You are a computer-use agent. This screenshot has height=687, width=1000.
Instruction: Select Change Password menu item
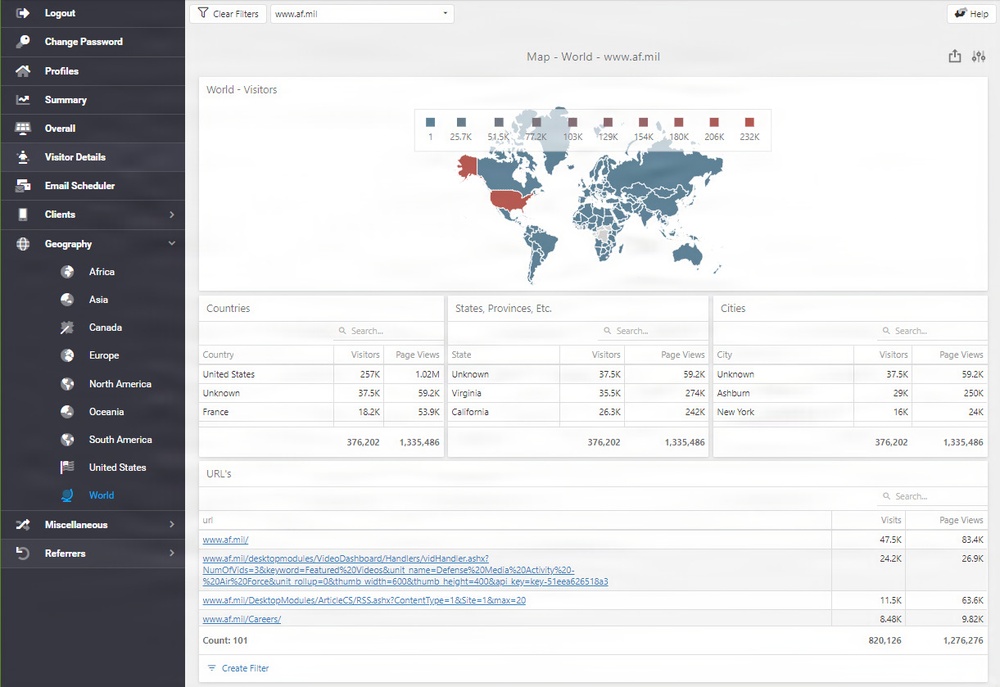click(x=92, y=42)
